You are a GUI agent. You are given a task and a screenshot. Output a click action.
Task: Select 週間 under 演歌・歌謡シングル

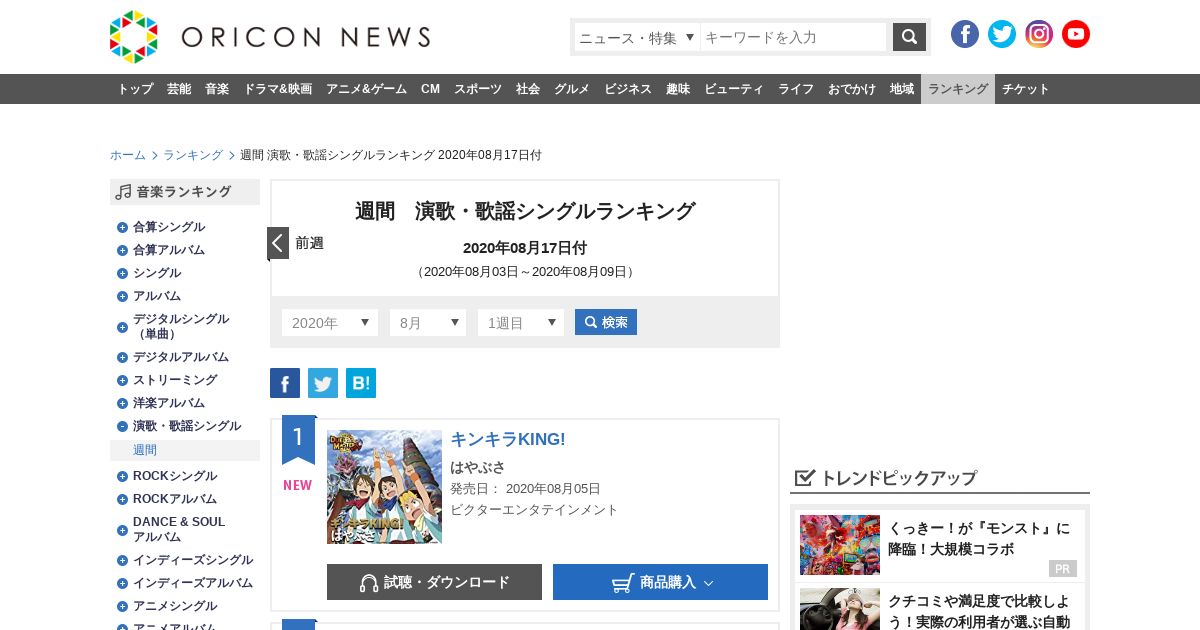(x=145, y=450)
